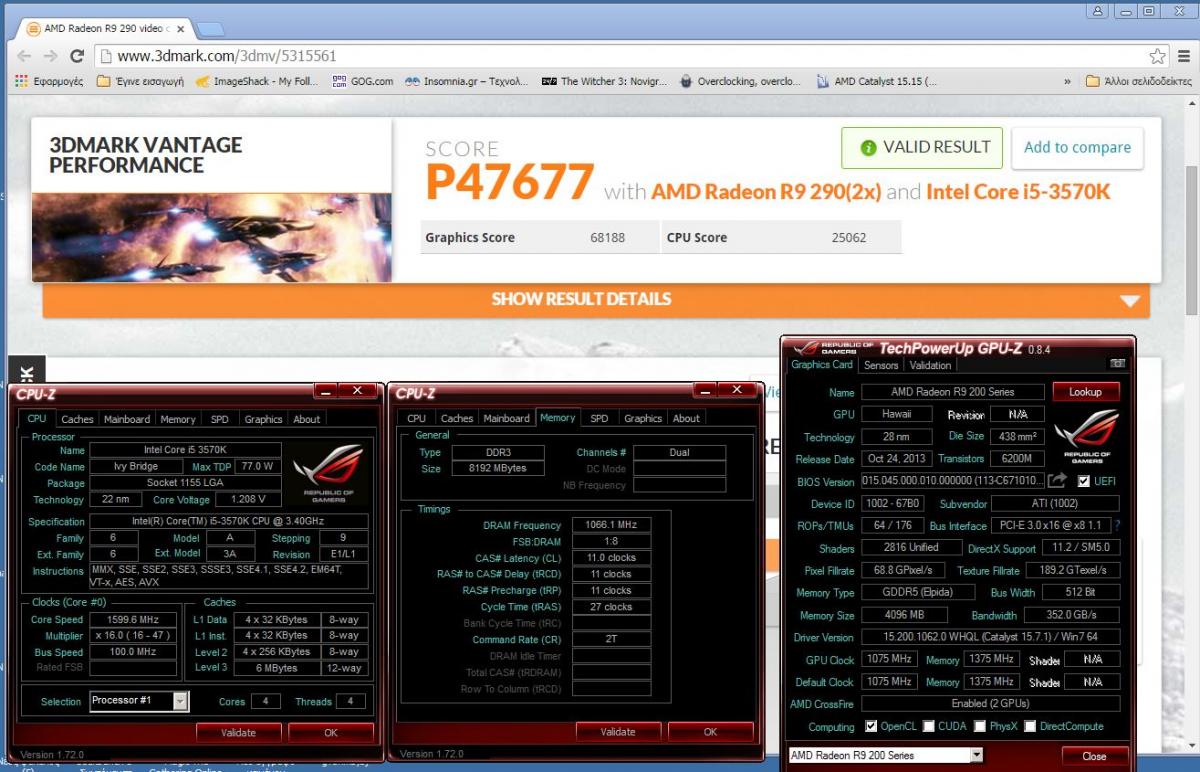Click Validate in CPU-Z memory window
The image size is (1200, 772).
click(x=617, y=732)
